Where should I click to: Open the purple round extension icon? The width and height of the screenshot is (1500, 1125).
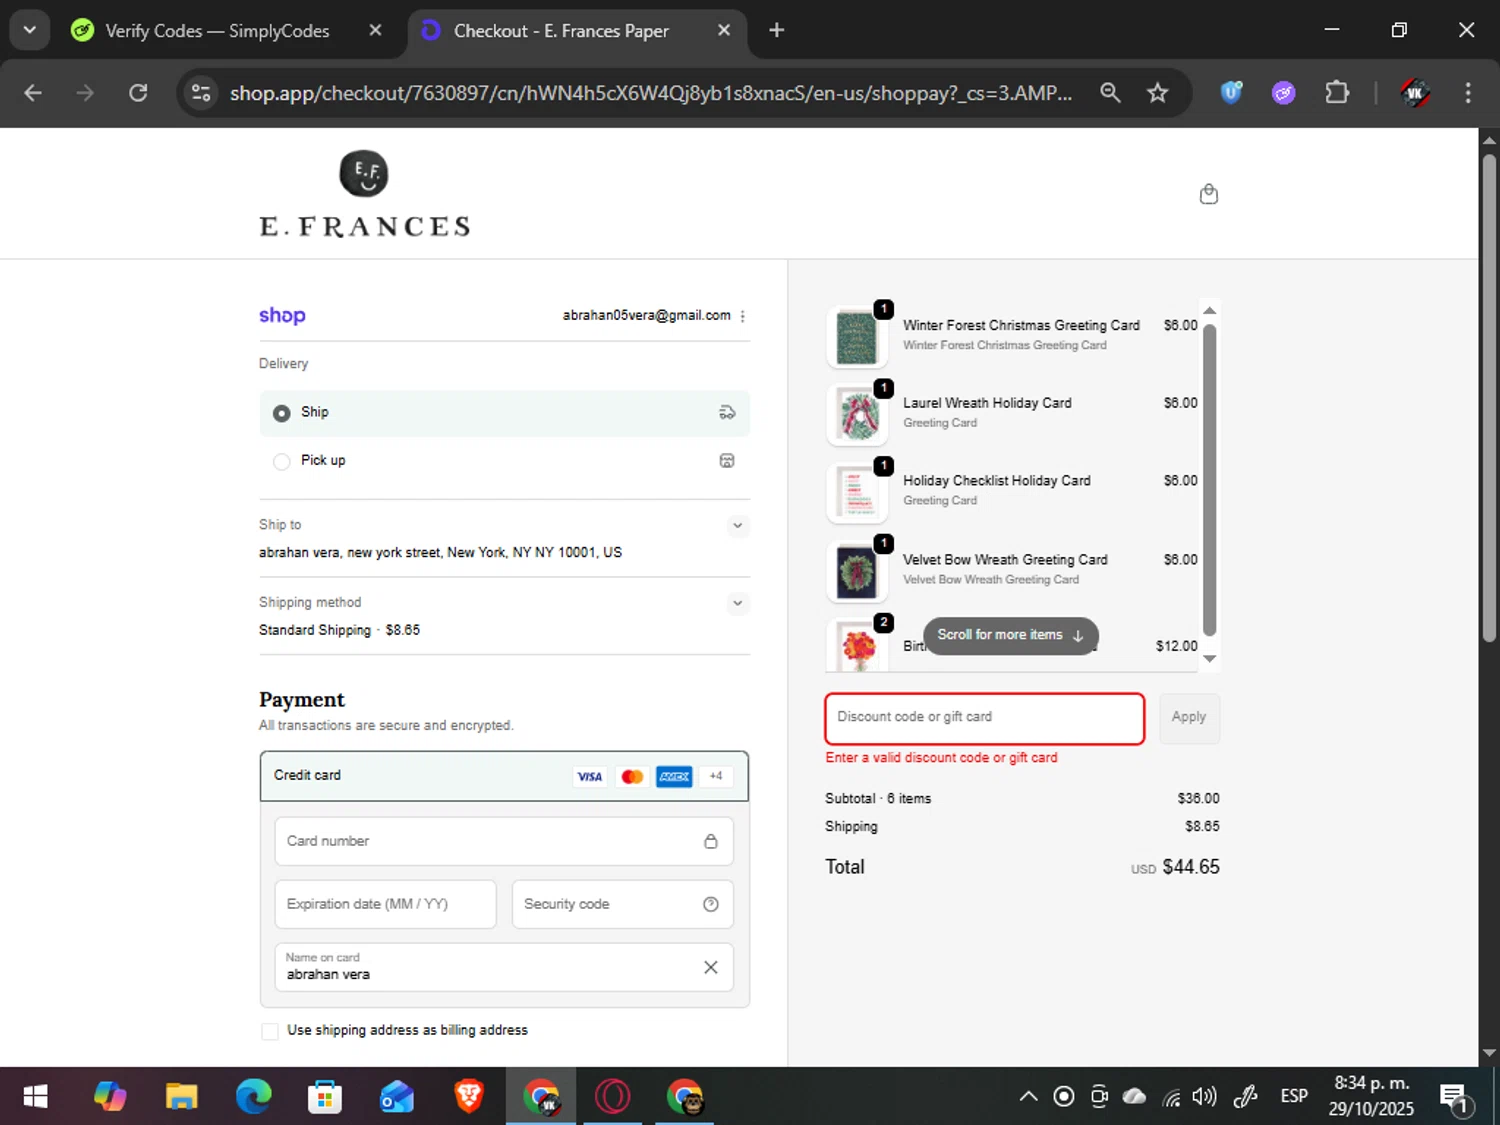point(1283,93)
